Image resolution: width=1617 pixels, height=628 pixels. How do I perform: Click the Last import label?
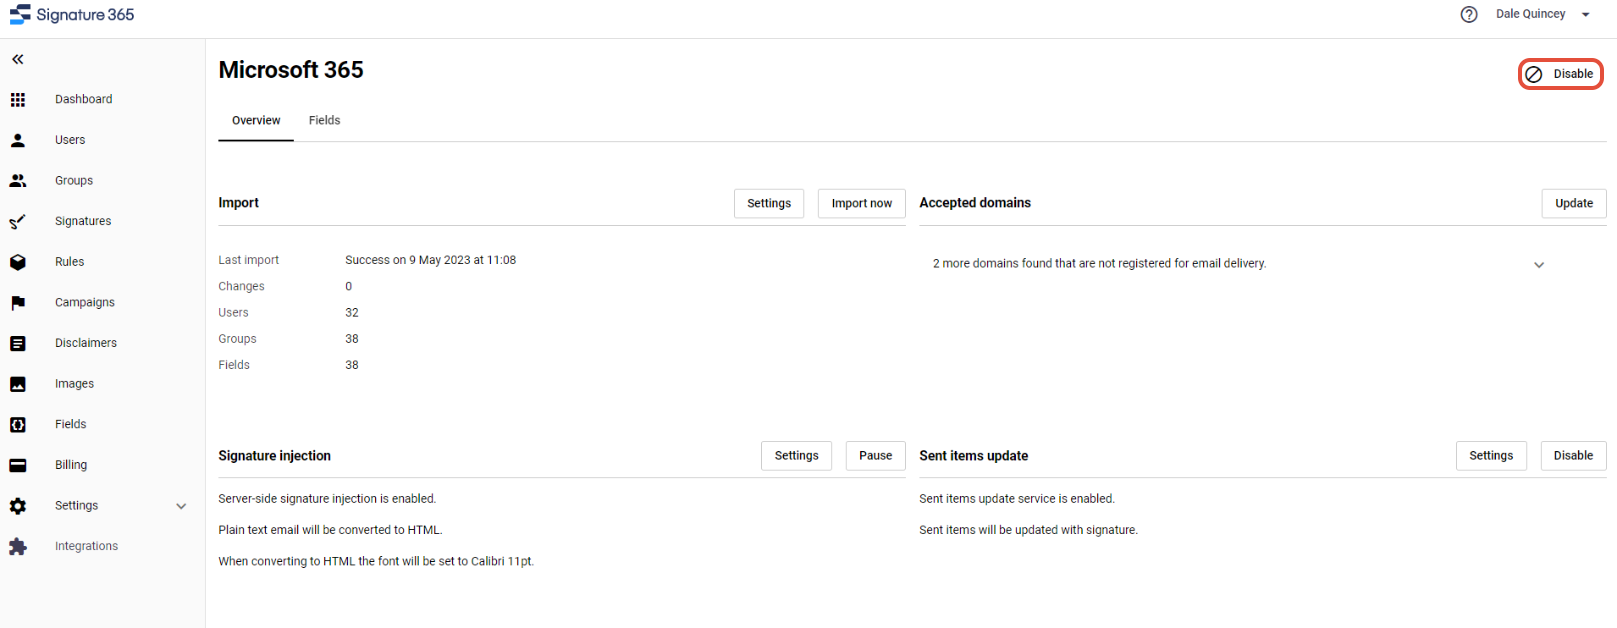point(249,260)
